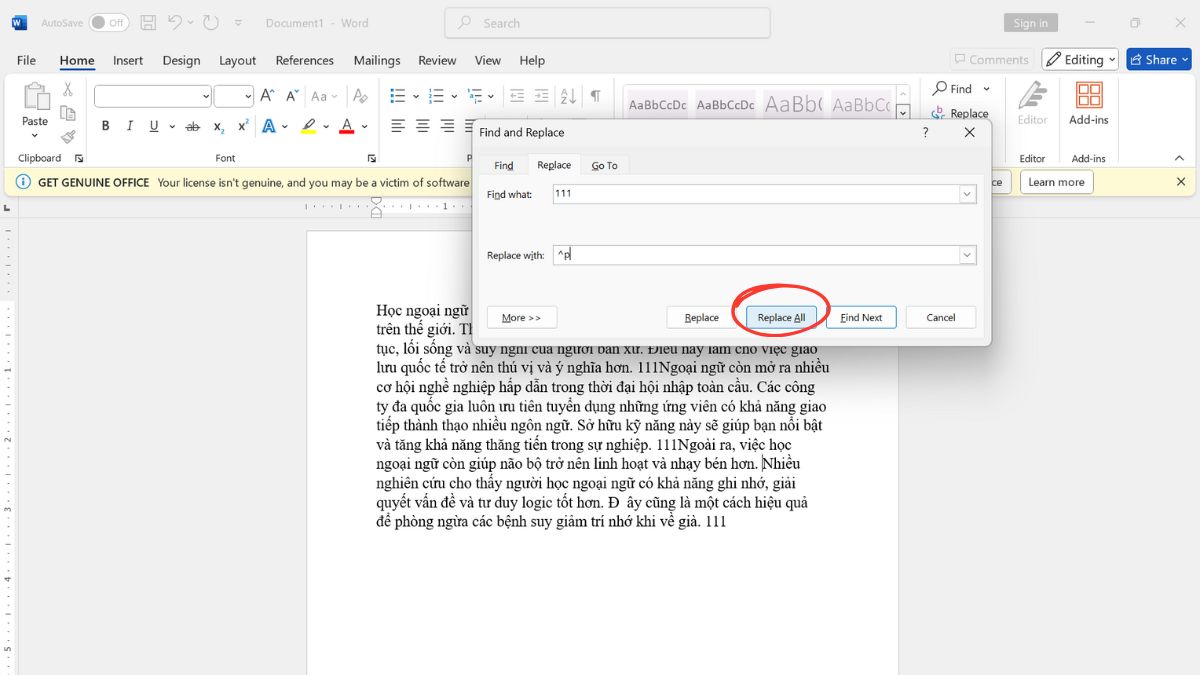Open the Add-ins grid icon
This screenshot has width=1200, height=675.
[x=1089, y=96]
